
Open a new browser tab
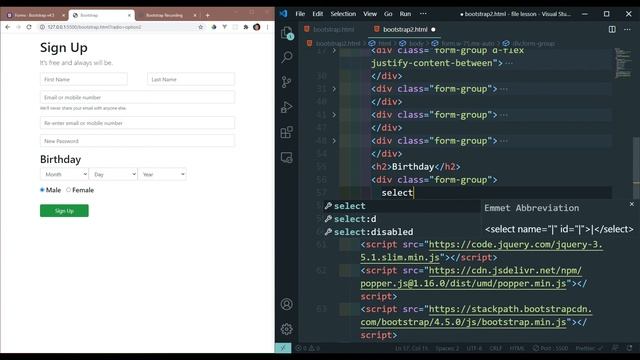coord(207,16)
